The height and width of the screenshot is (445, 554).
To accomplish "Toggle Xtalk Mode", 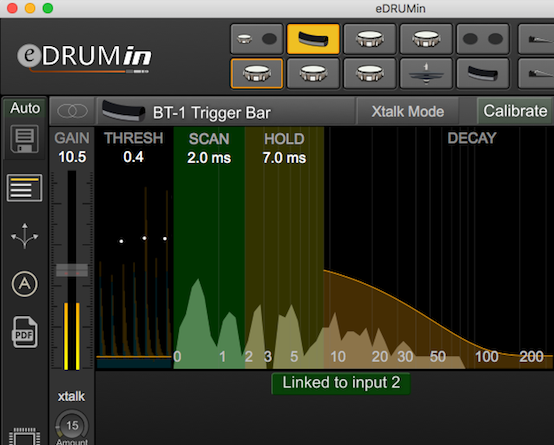I will click(408, 111).
